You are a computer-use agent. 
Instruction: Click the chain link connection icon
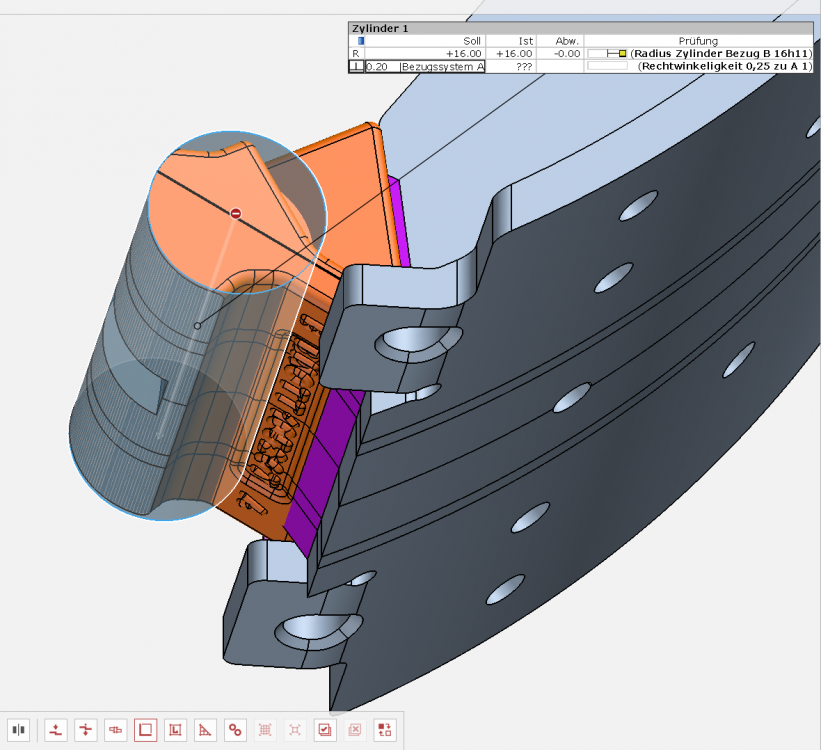(x=115, y=730)
